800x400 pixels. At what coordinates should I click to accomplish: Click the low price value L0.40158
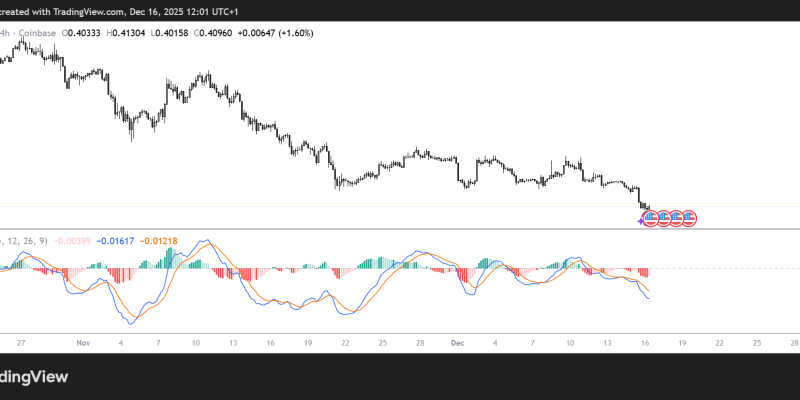[181, 32]
